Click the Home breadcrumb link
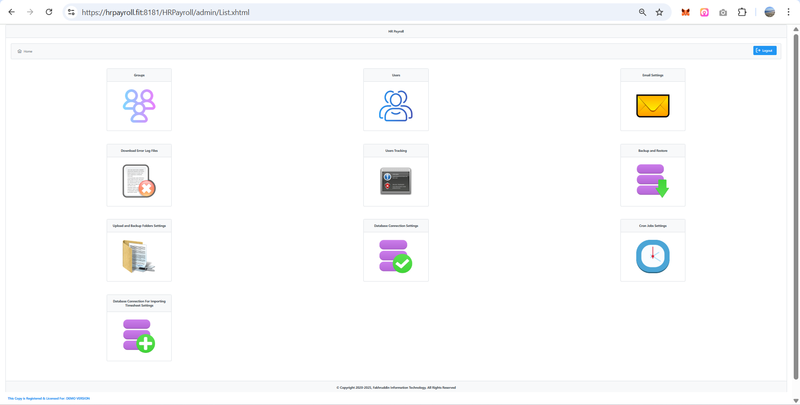Viewport: 800px width, 405px height. pyautogui.click(x=27, y=51)
